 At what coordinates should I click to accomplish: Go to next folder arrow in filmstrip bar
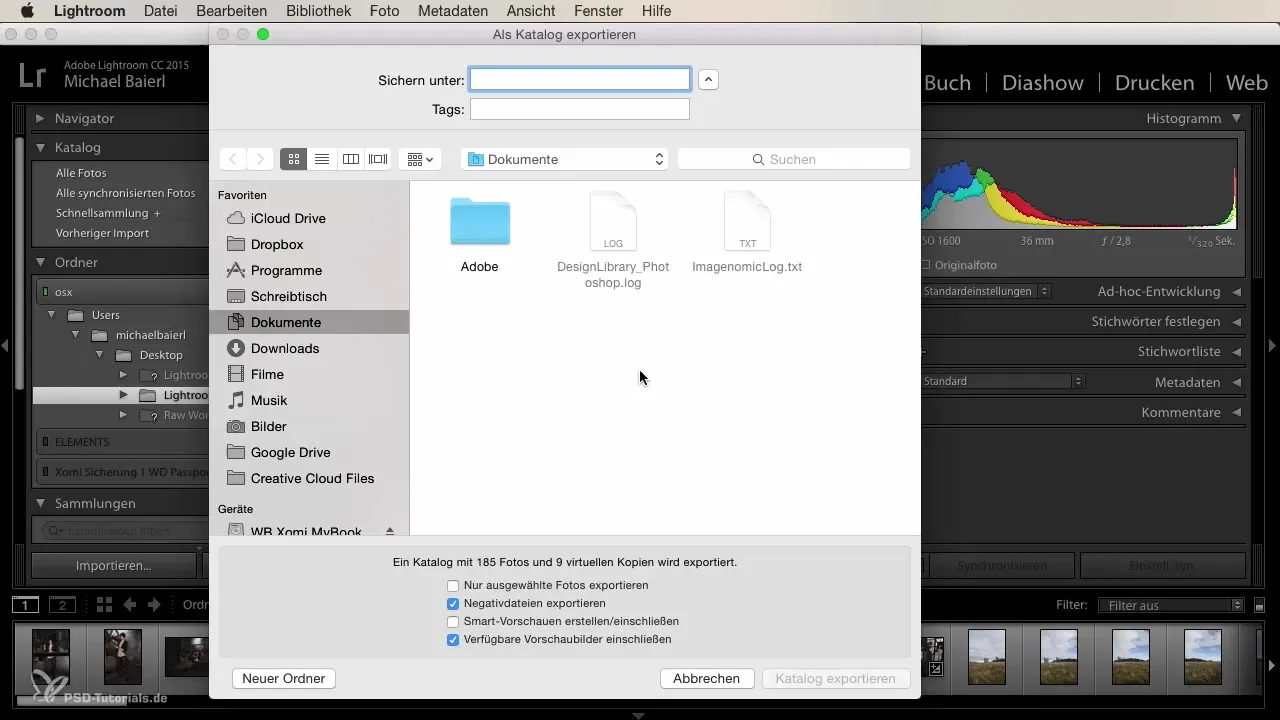(x=154, y=605)
